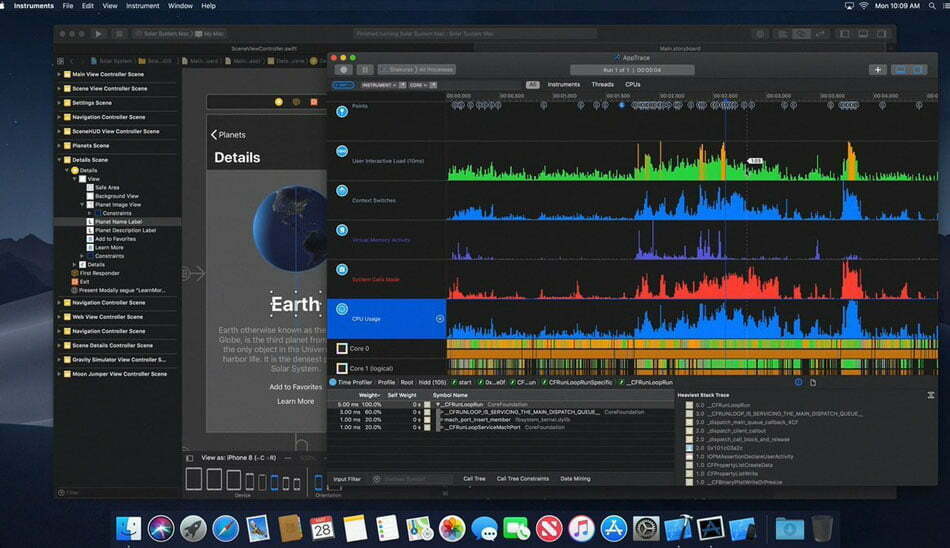Expand the Planets Scene item
The height and width of the screenshot is (548, 950).
[x=59, y=145]
